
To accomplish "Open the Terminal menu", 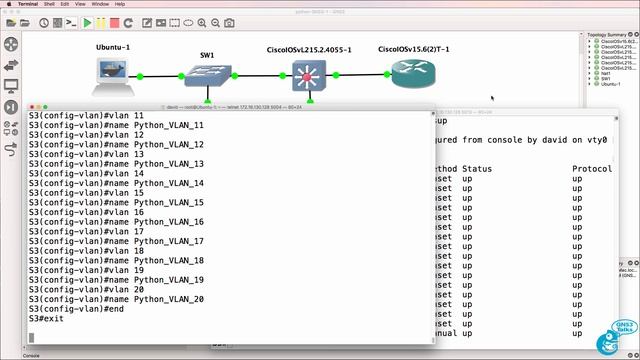I will [28, 4].
